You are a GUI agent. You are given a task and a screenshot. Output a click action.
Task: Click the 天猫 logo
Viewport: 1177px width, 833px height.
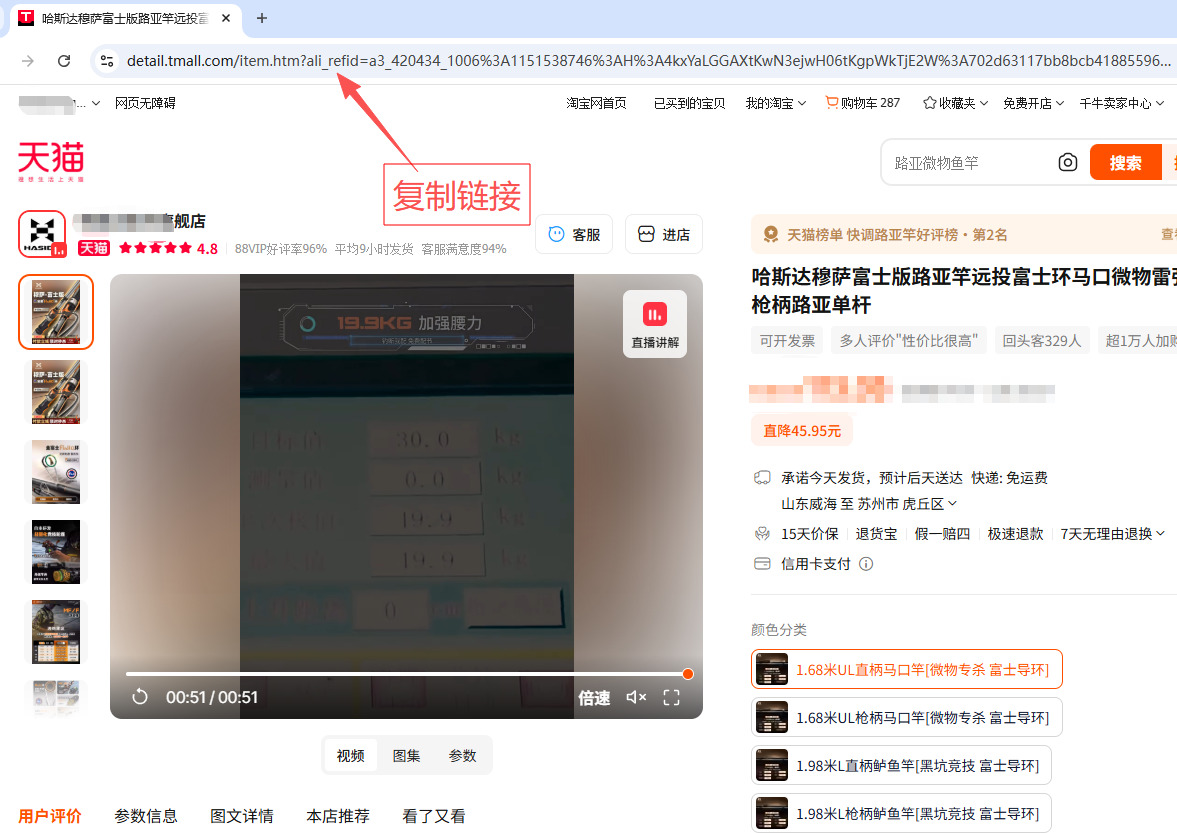51,161
